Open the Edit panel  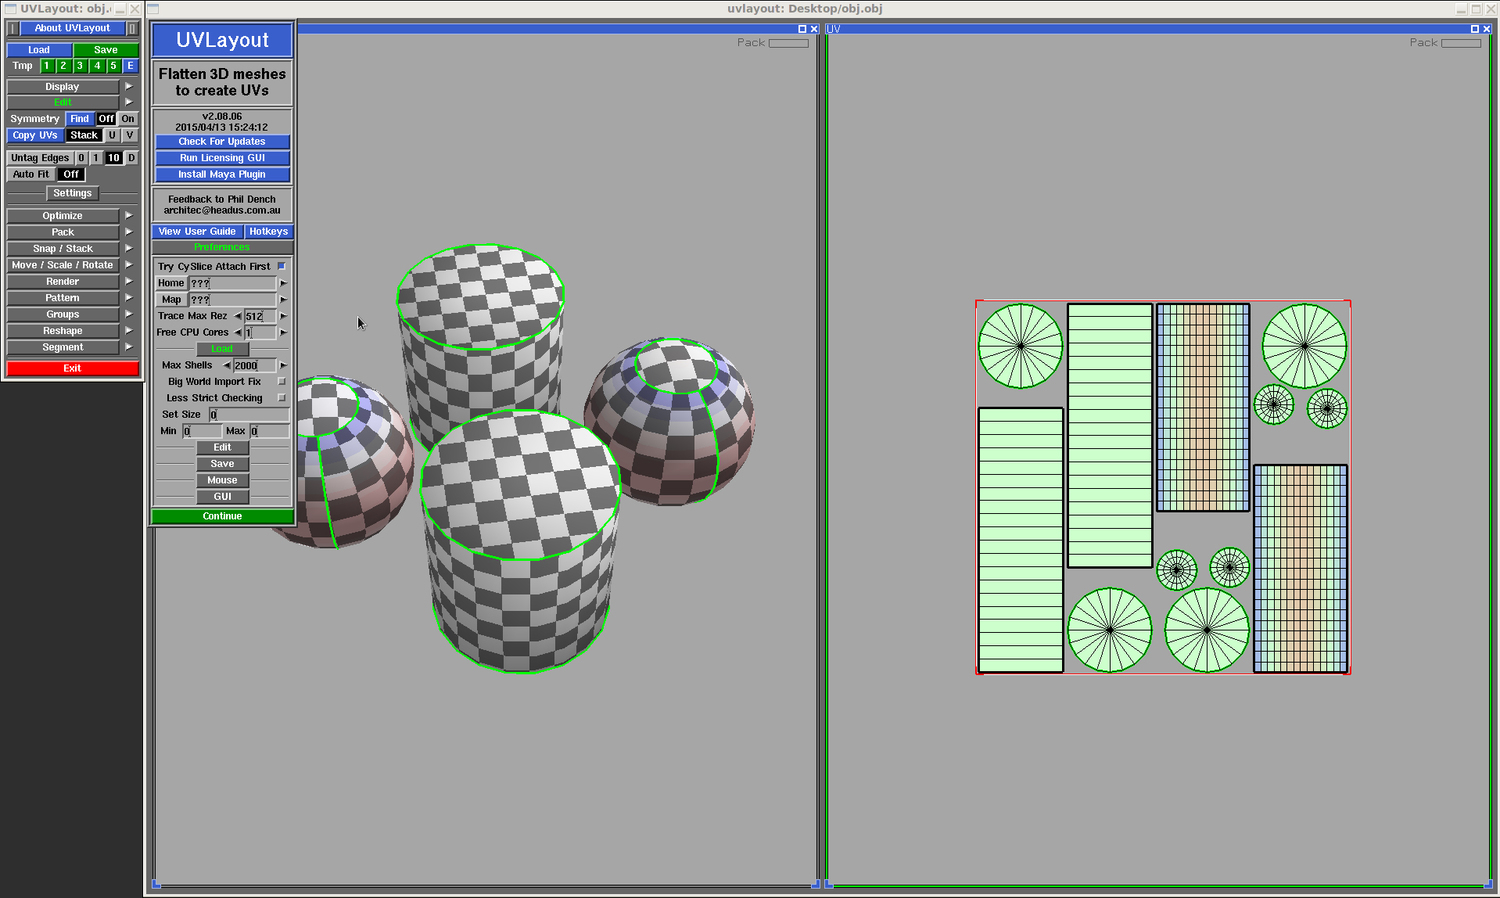62,102
